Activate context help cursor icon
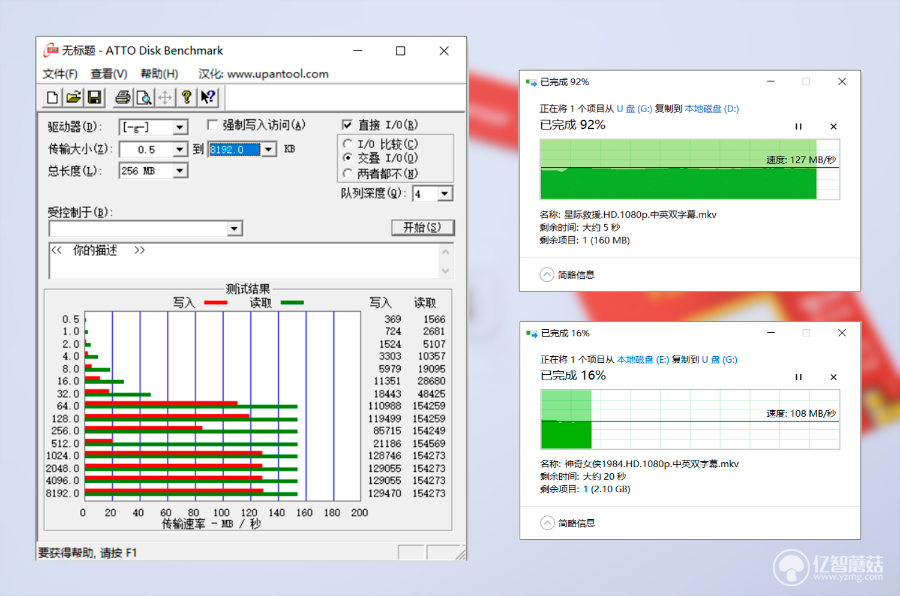900x596 pixels. 208,98
